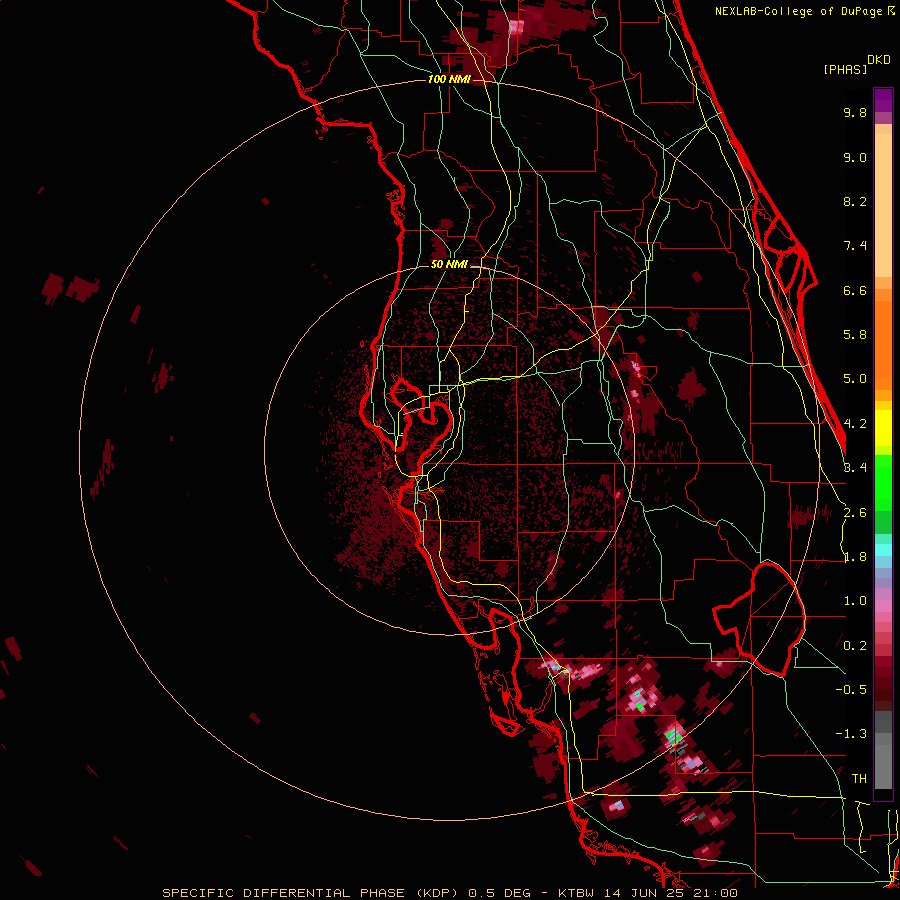
Task: Click the "50 NMI" range ring label
Action: pyautogui.click(x=449, y=264)
